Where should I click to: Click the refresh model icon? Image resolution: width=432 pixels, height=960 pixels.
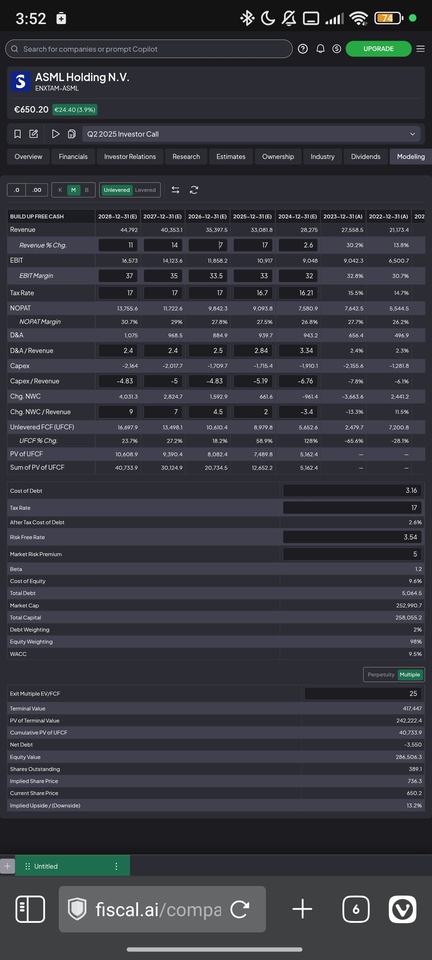[194, 190]
